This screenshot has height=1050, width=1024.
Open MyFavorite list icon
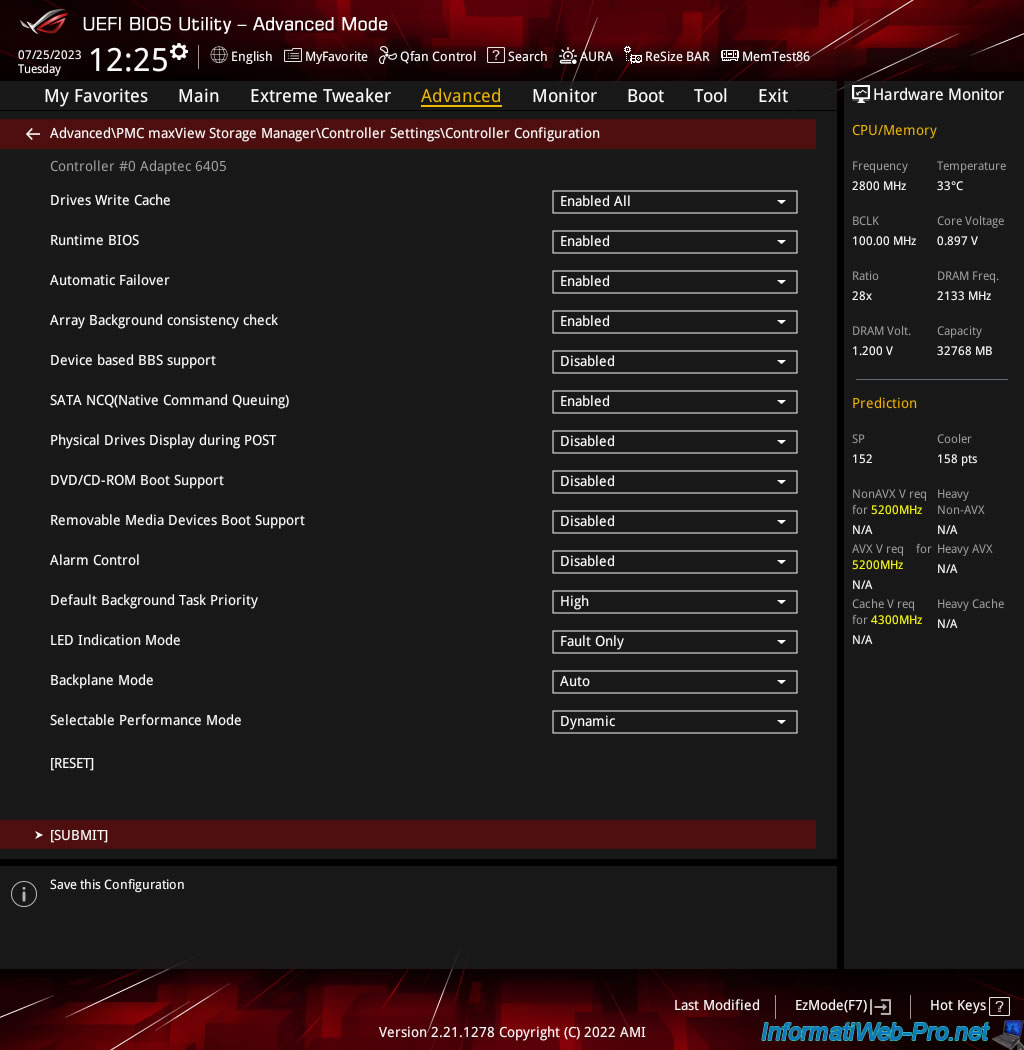click(293, 56)
